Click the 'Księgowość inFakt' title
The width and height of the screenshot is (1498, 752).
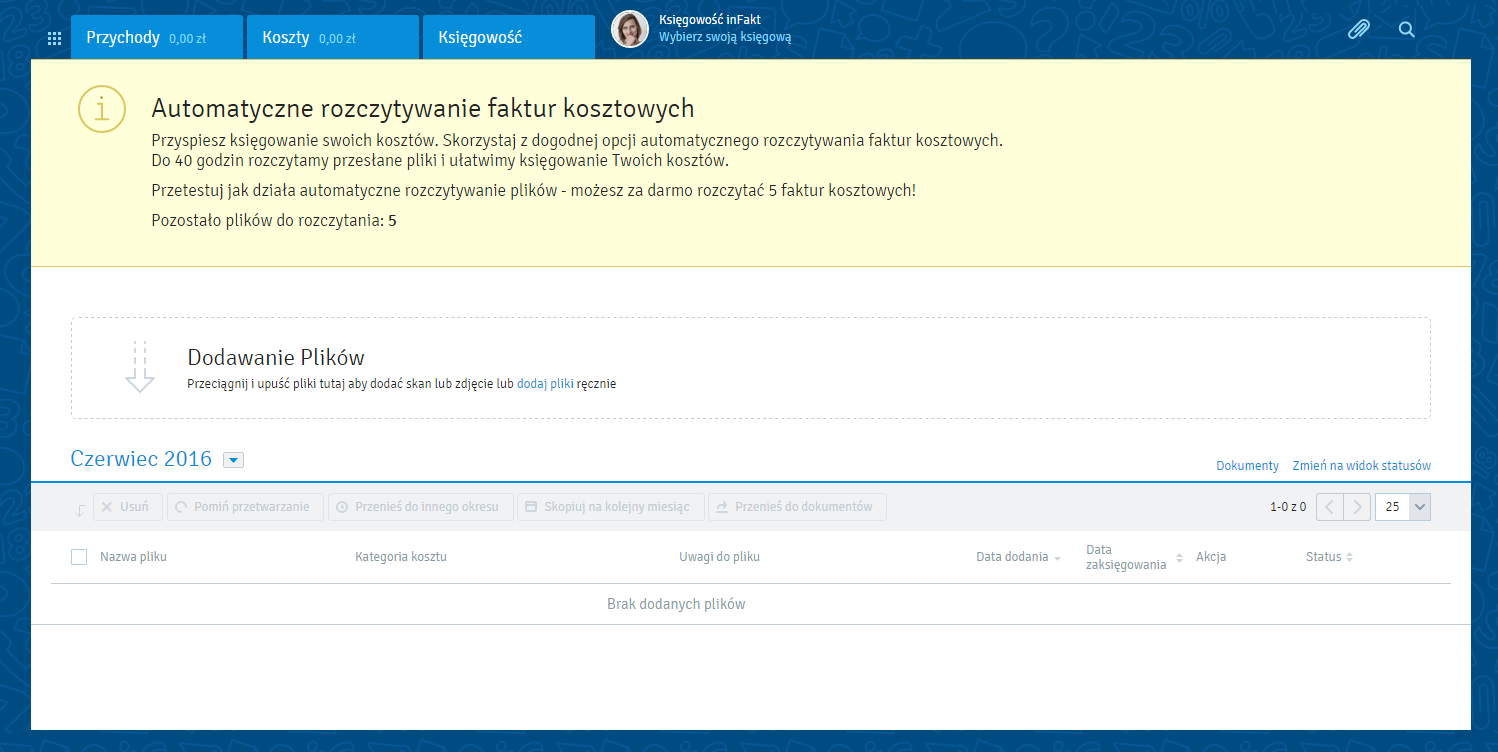tap(710, 20)
